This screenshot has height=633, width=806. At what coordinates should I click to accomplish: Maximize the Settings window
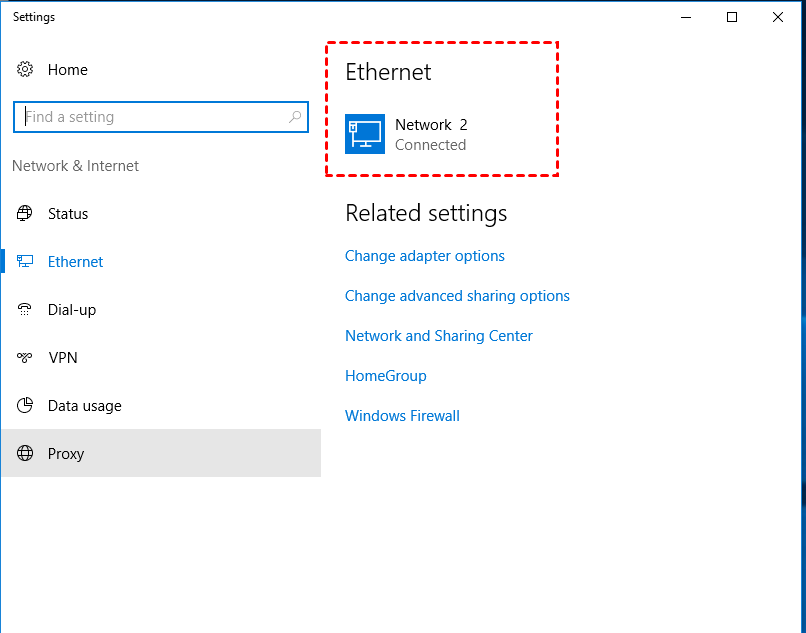pos(732,17)
